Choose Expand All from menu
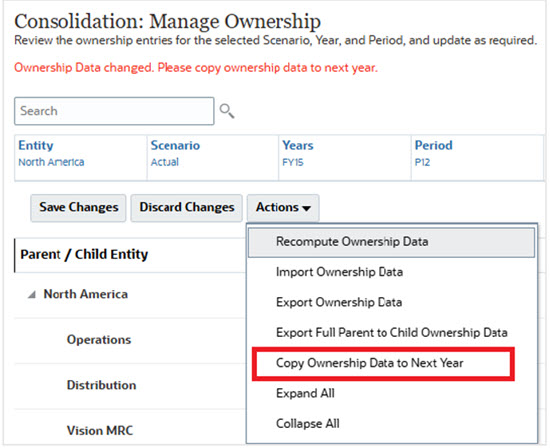Viewport: 550px width, 448px height. pyautogui.click(x=391, y=394)
